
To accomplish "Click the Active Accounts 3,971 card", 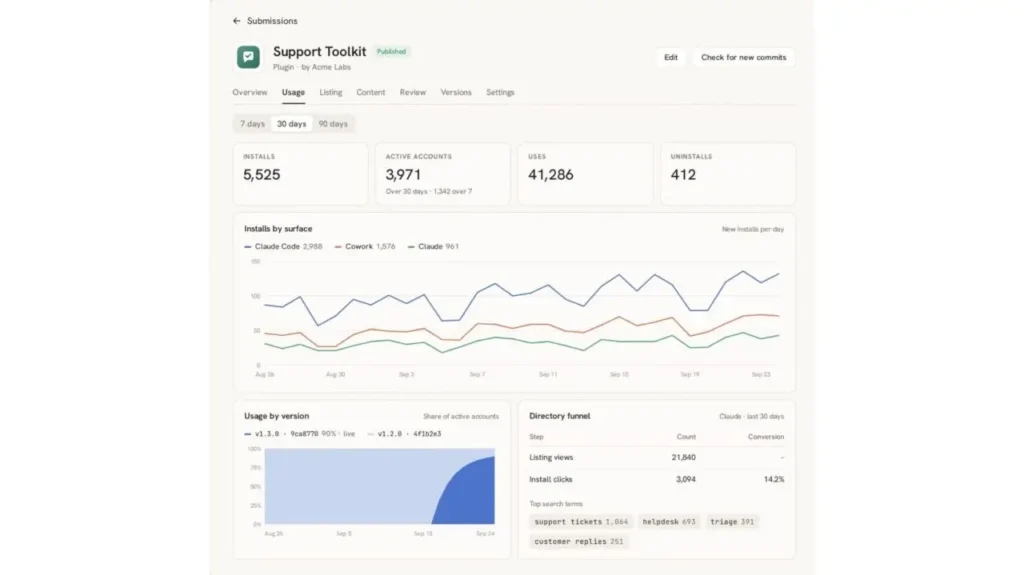I will (443, 174).
